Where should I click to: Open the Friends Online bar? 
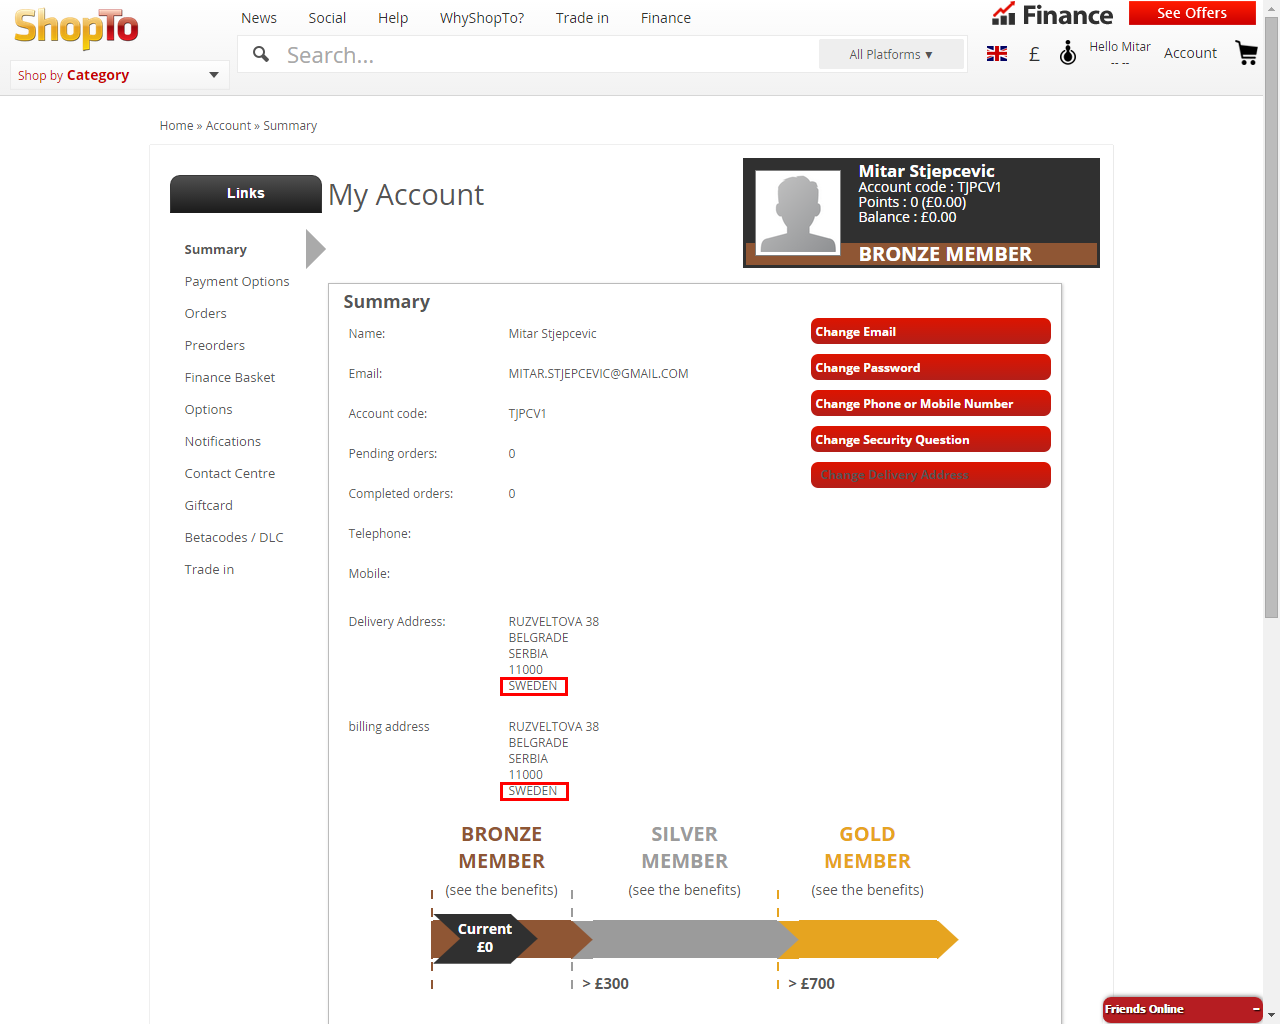(1183, 1009)
